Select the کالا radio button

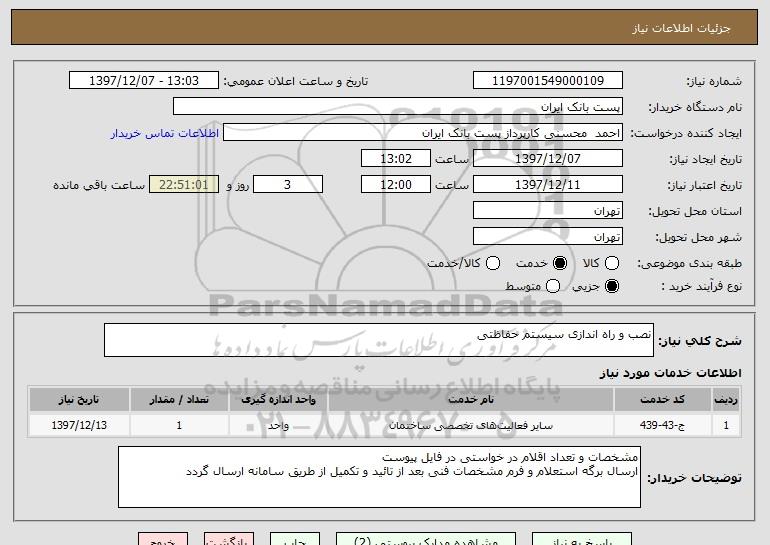coord(612,263)
